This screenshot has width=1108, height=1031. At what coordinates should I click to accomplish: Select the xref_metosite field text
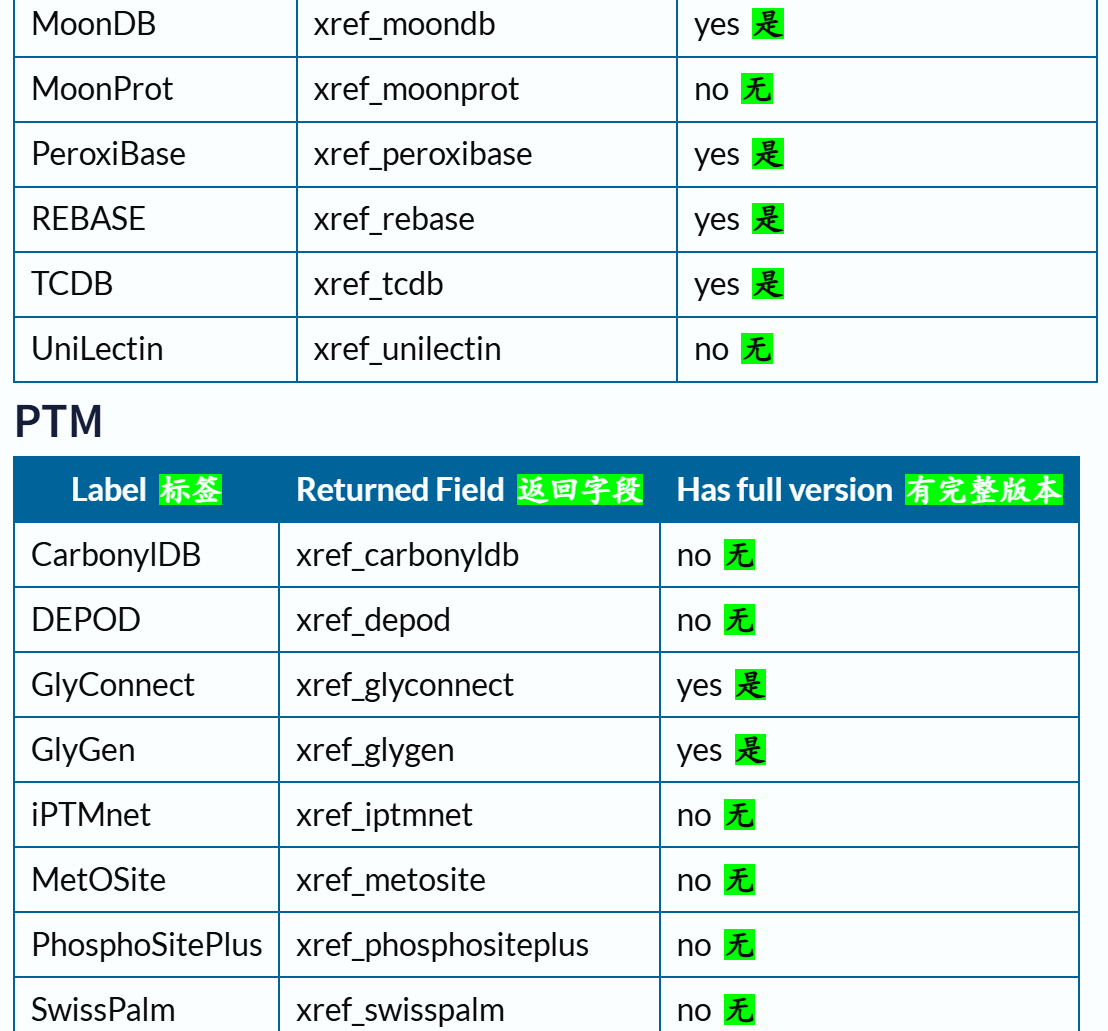391,880
